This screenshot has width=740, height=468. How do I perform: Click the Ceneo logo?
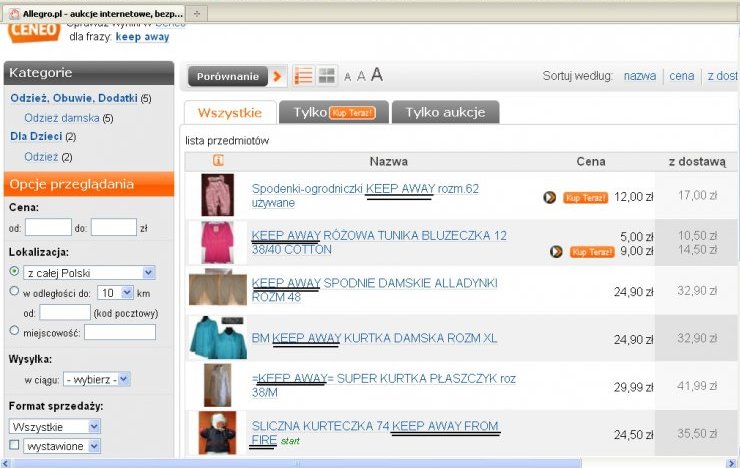[34, 32]
